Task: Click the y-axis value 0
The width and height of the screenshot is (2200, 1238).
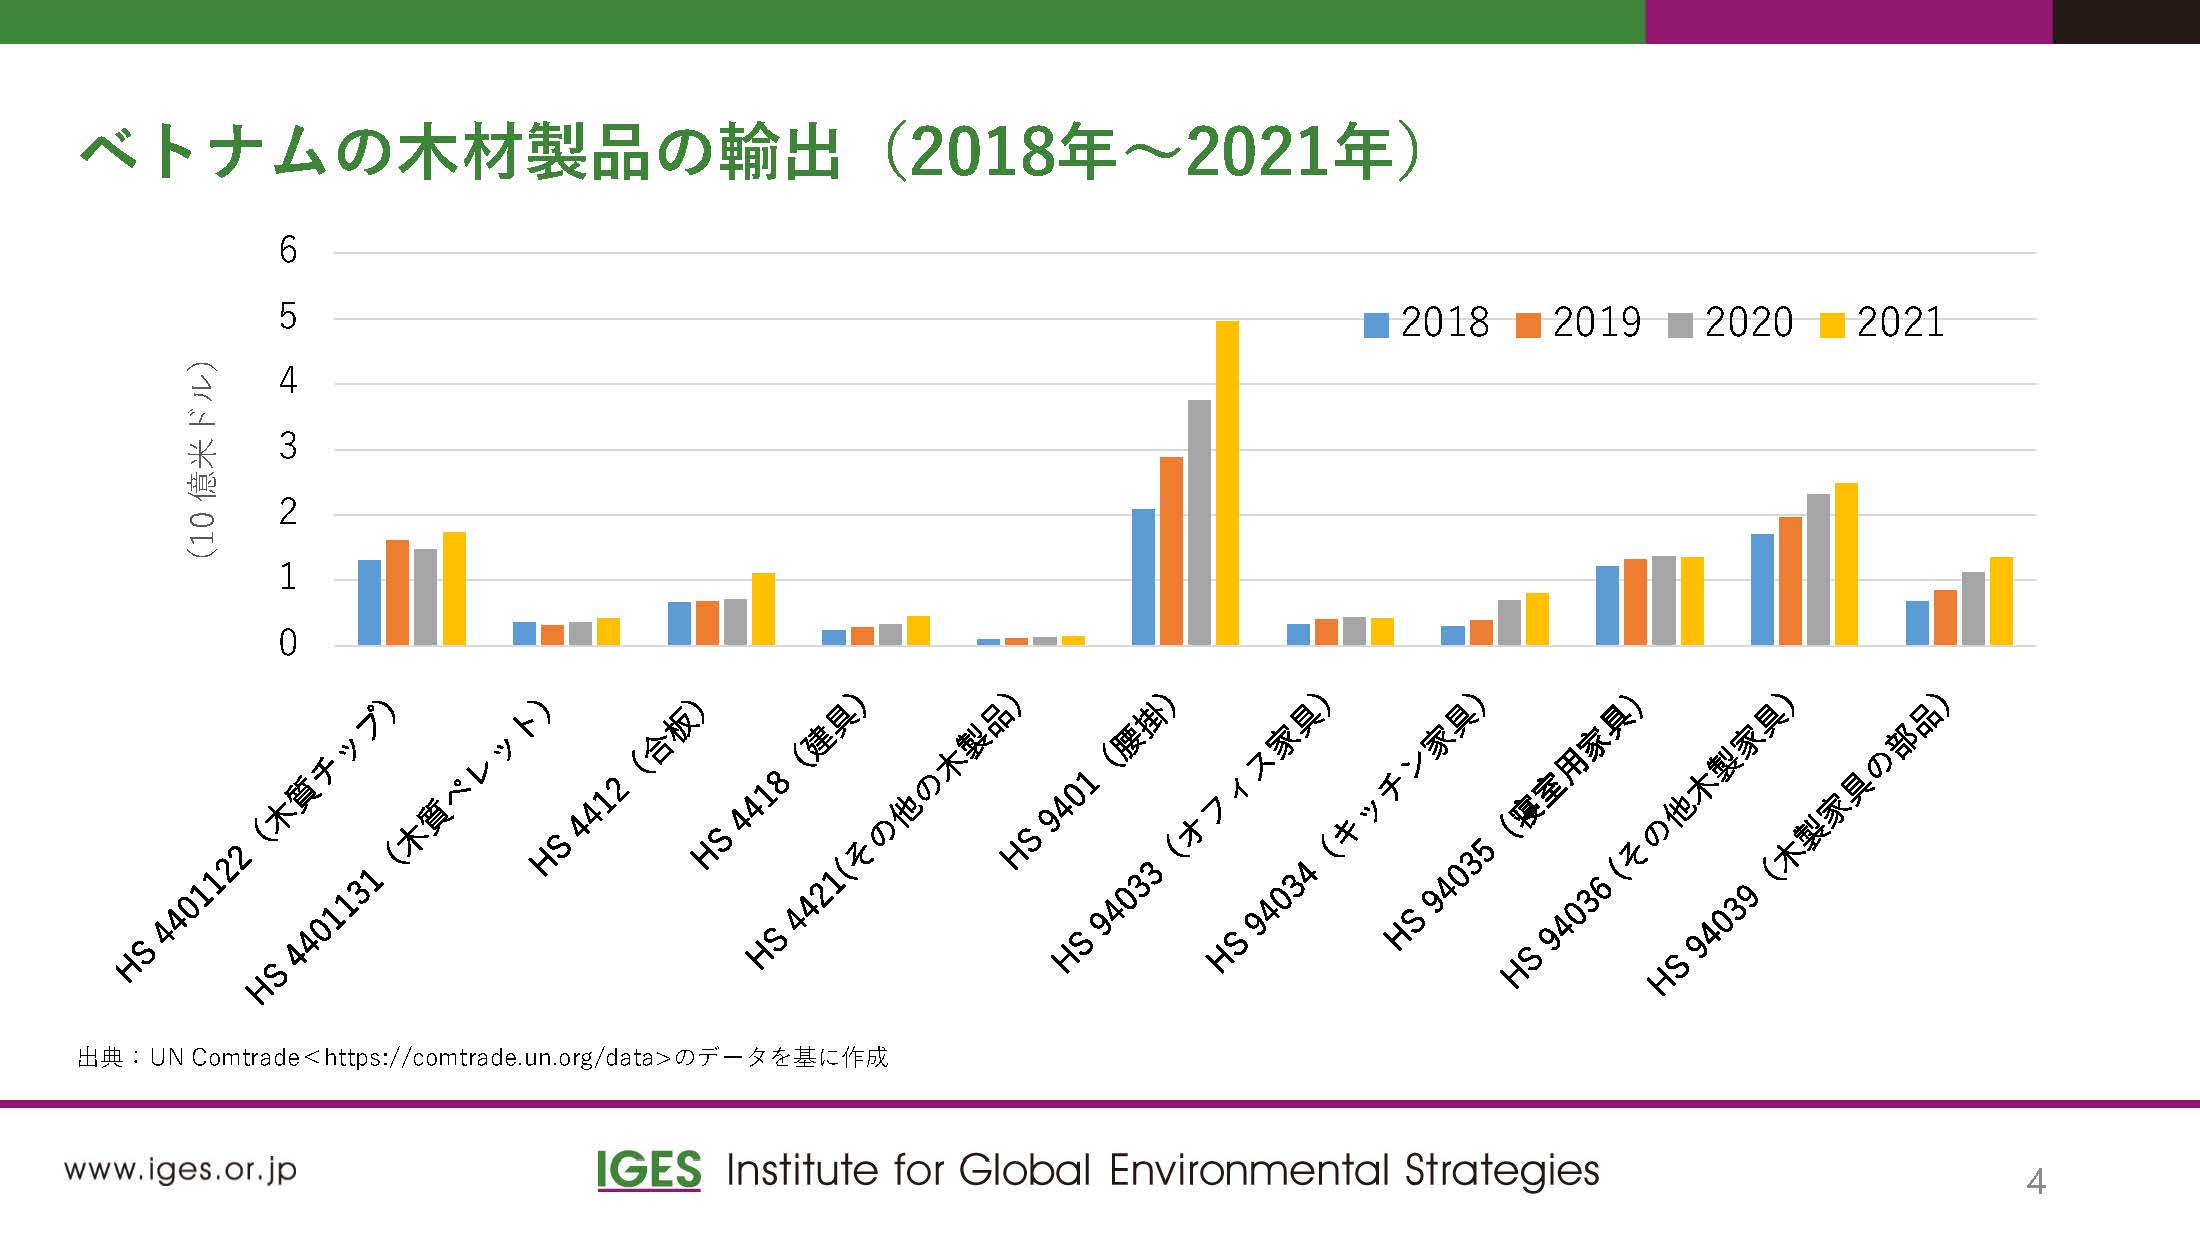Action: click(x=288, y=643)
